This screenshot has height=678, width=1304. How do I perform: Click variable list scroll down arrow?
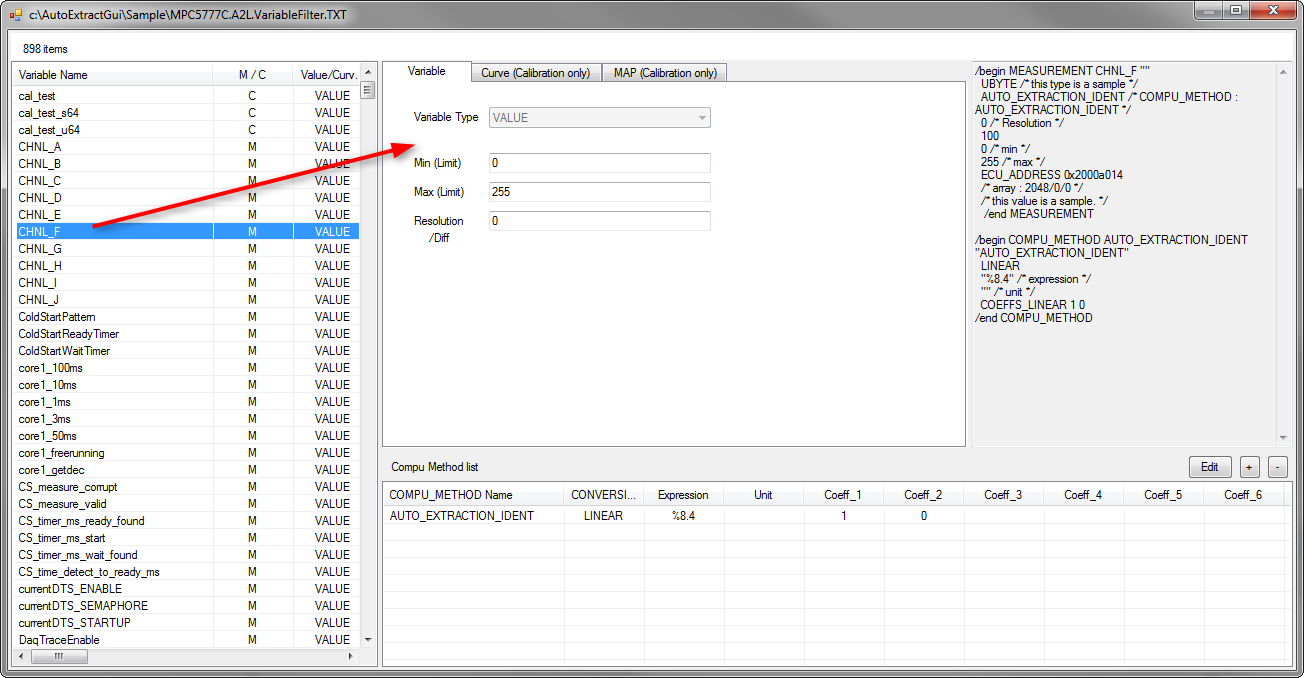point(367,639)
